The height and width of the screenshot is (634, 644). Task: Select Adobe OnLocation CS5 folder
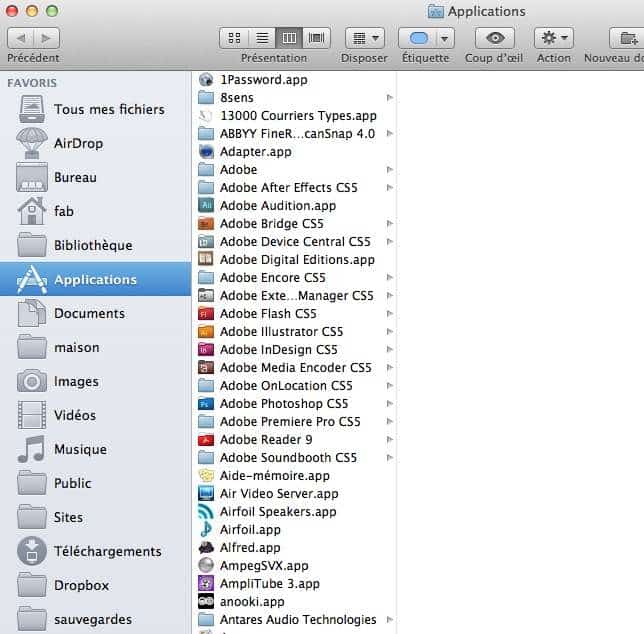point(294,386)
